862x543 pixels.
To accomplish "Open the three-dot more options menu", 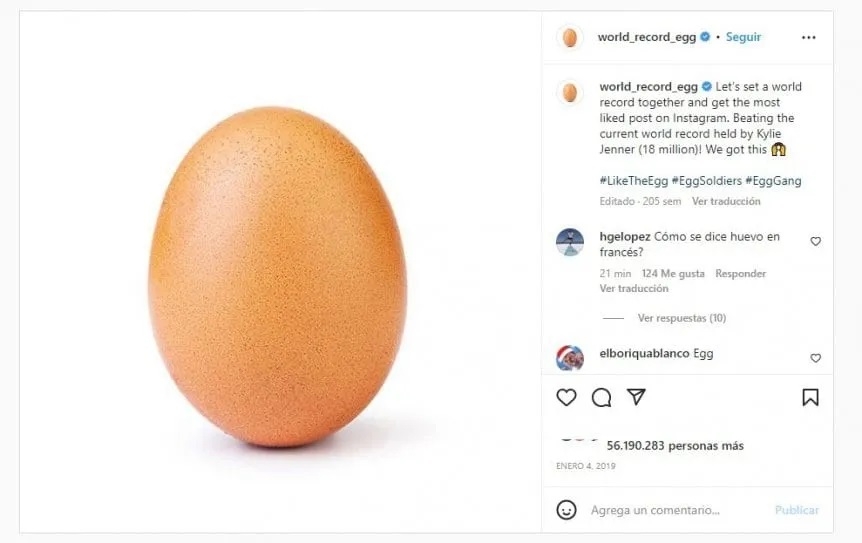I will [x=809, y=37].
